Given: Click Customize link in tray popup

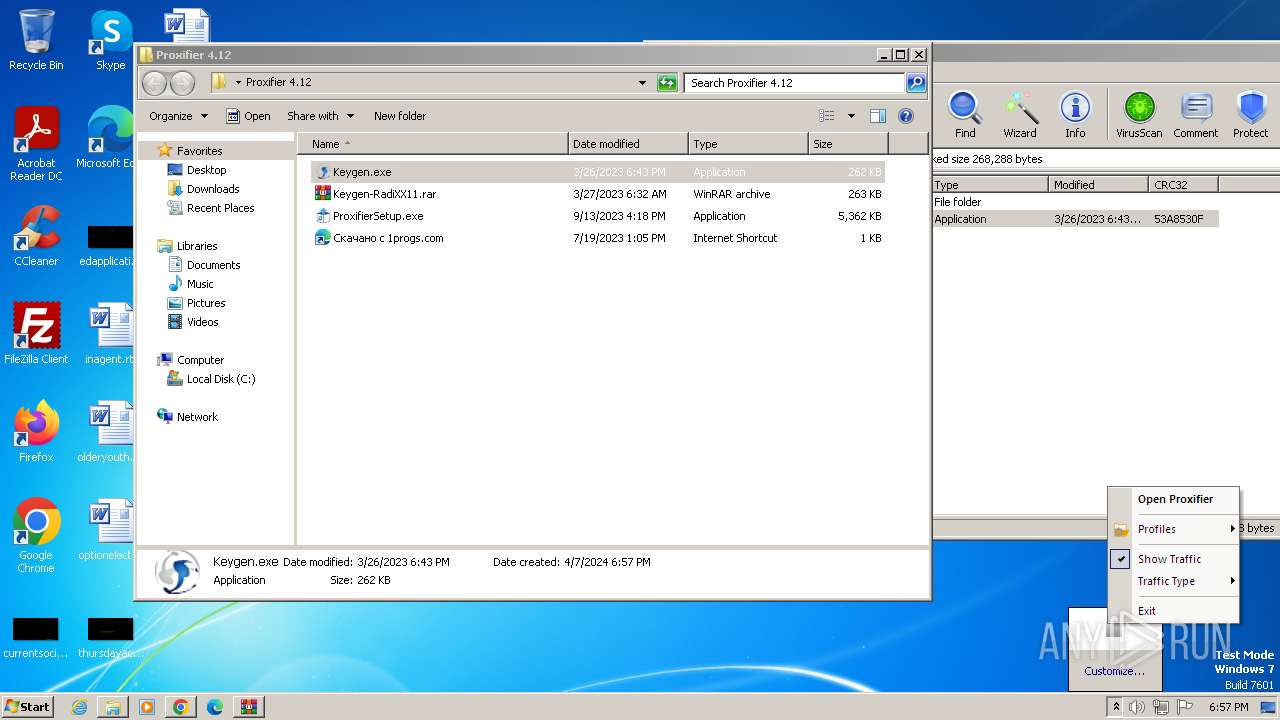Looking at the screenshot, I should tap(1115, 671).
